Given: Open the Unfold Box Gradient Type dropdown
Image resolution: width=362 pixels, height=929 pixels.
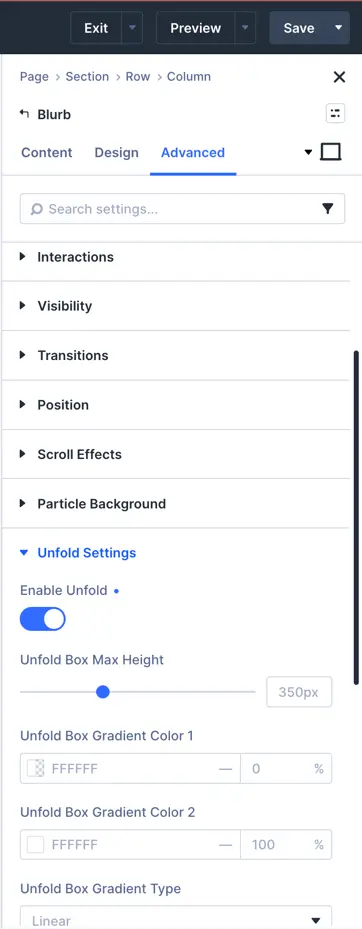Looking at the screenshot, I should point(176,917).
